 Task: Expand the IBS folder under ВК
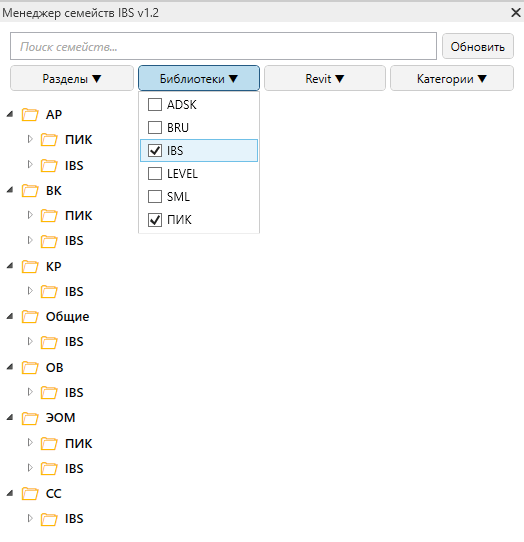[x=30, y=240]
